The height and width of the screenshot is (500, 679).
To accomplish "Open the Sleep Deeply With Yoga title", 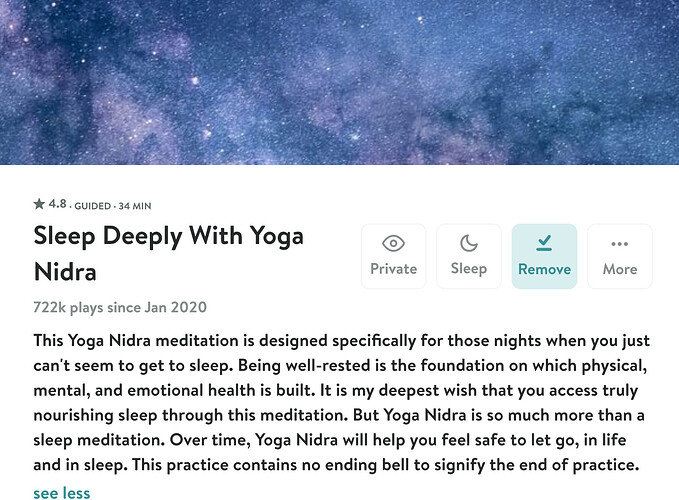I will pos(168,236).
